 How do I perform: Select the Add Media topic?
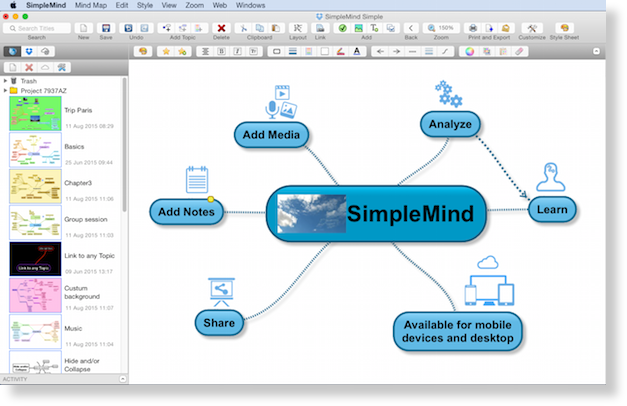click(271, 135)
